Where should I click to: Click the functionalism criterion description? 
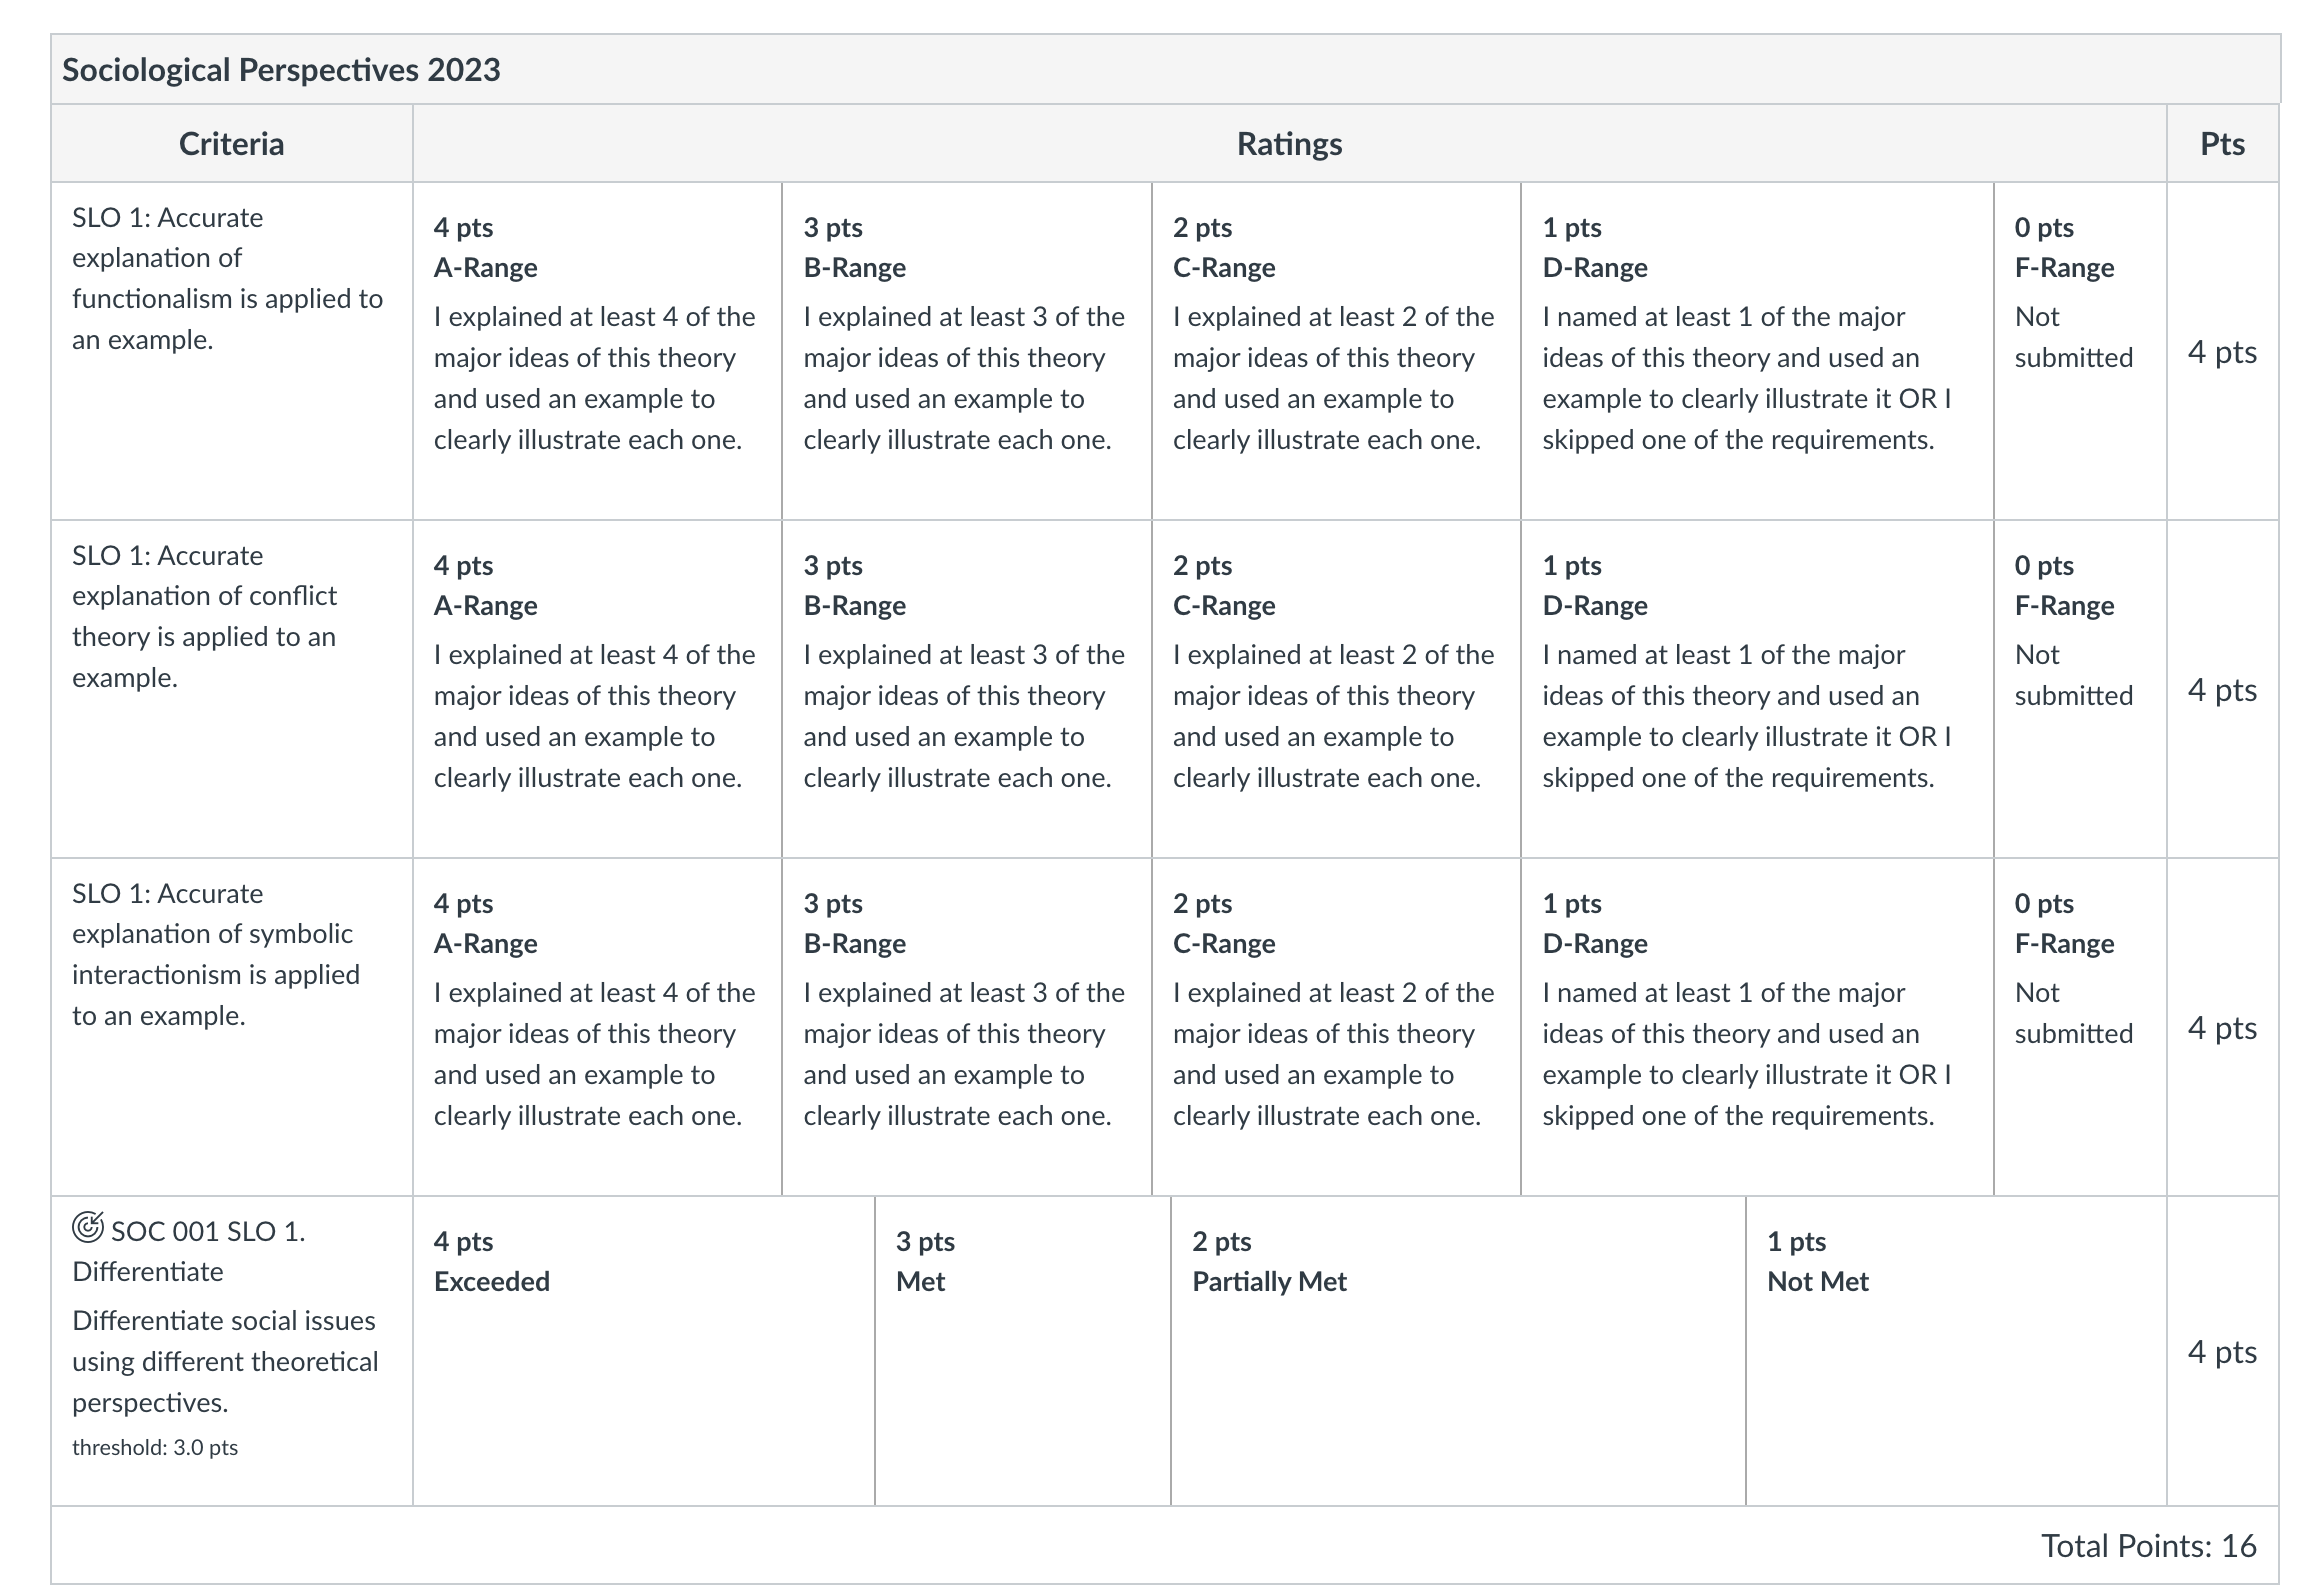point(227,278)
